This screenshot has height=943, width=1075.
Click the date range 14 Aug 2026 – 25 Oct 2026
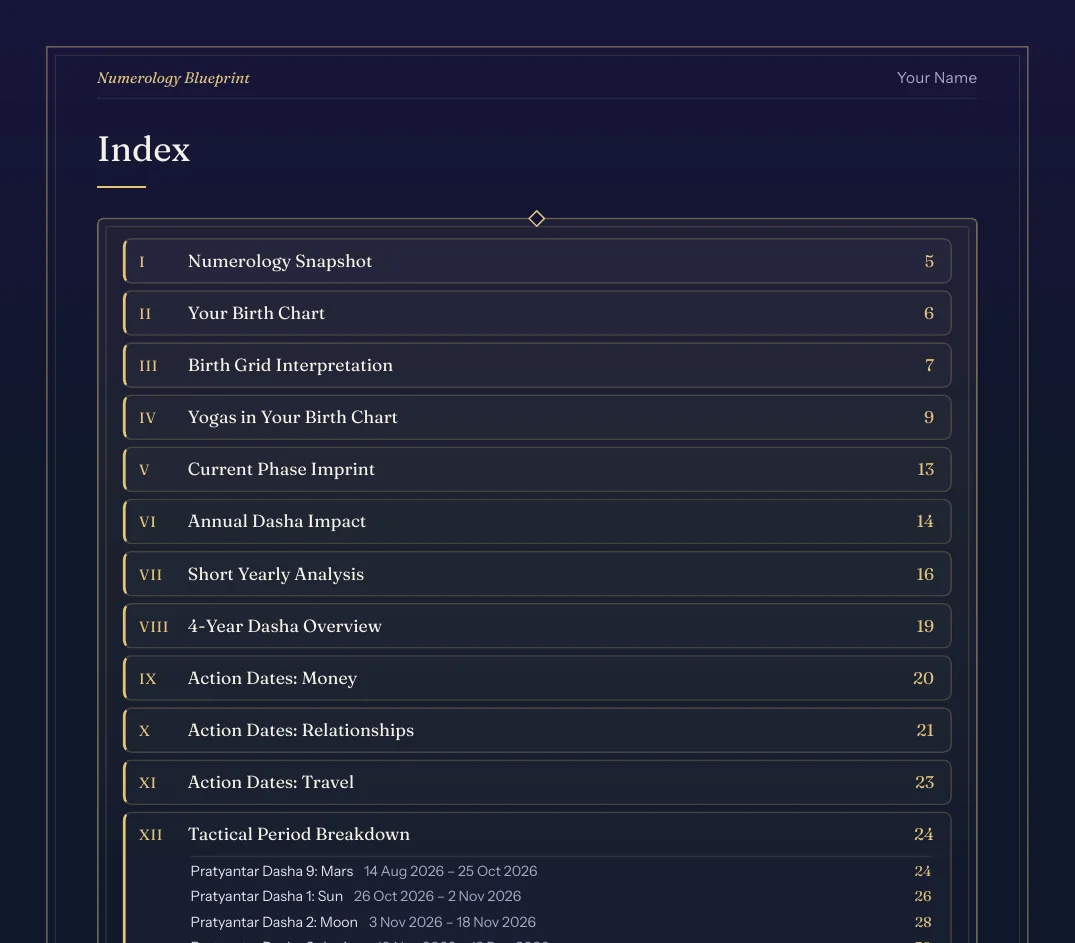pos(450,871)
